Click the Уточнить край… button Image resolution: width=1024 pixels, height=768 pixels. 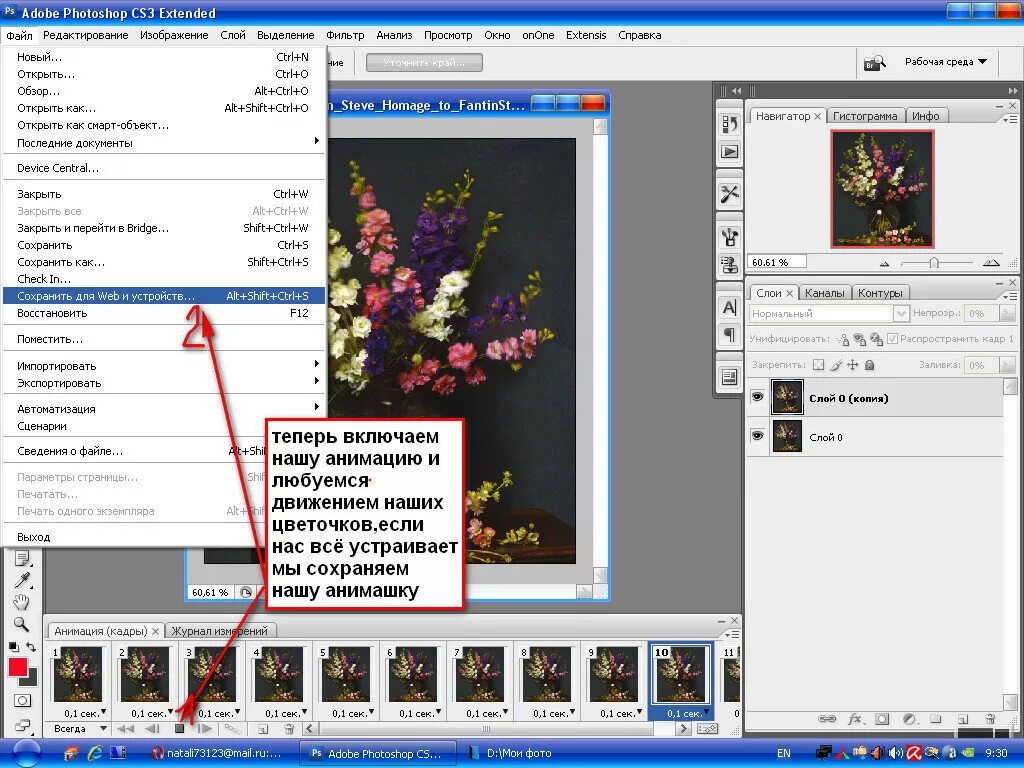(424, 63)
